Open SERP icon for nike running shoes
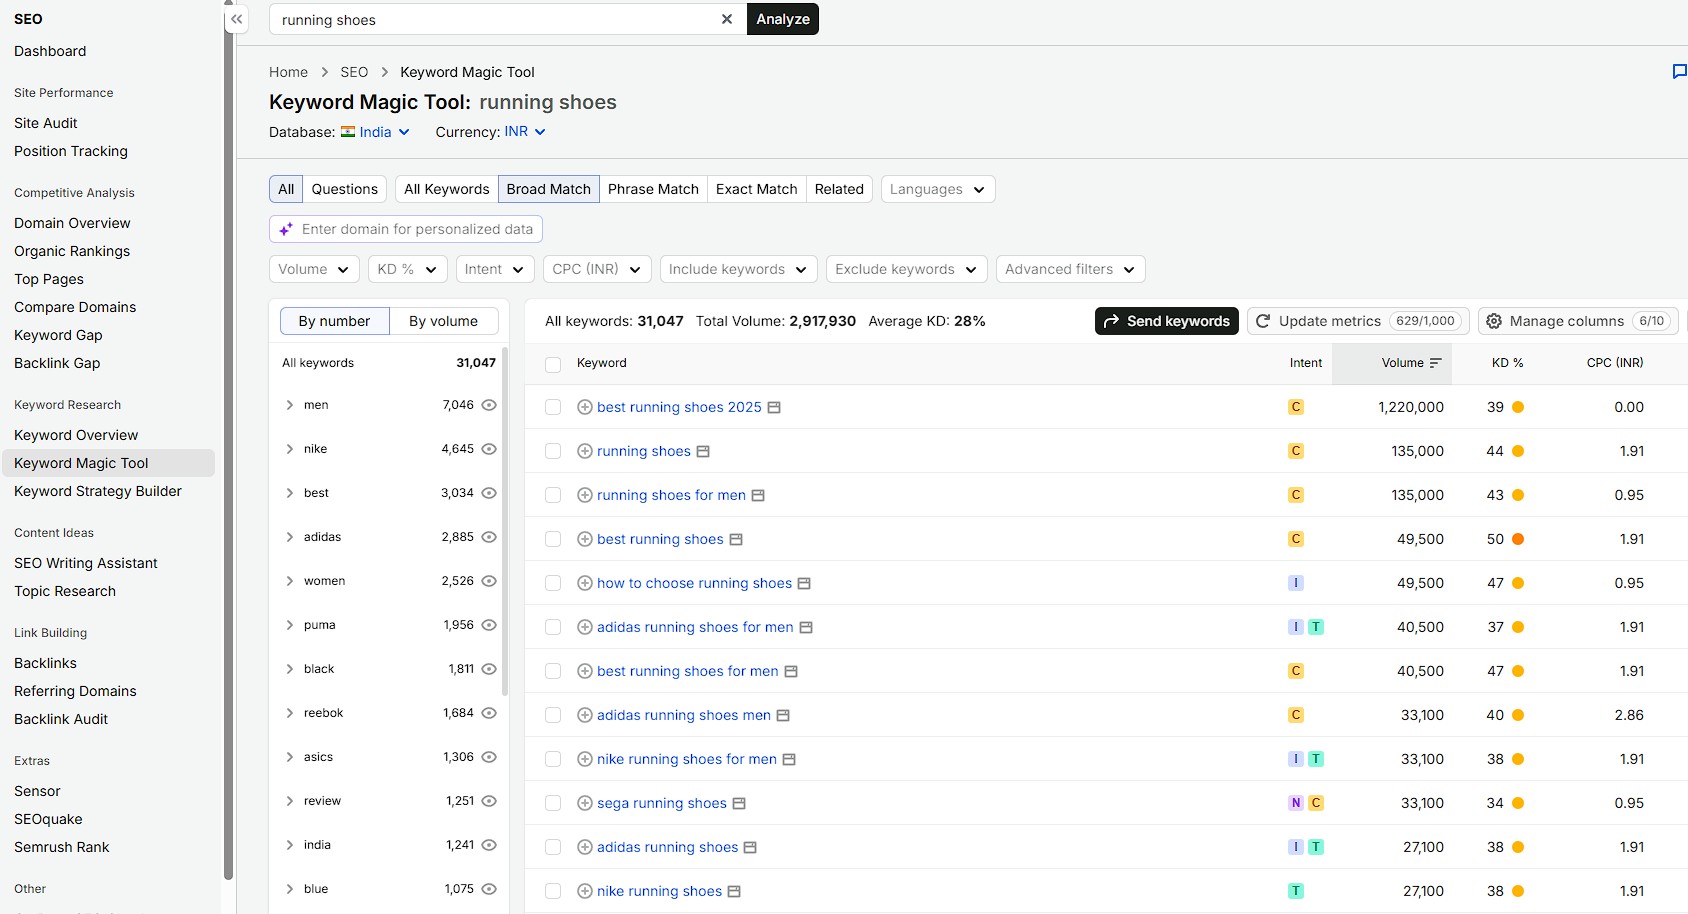 [734, 891]
